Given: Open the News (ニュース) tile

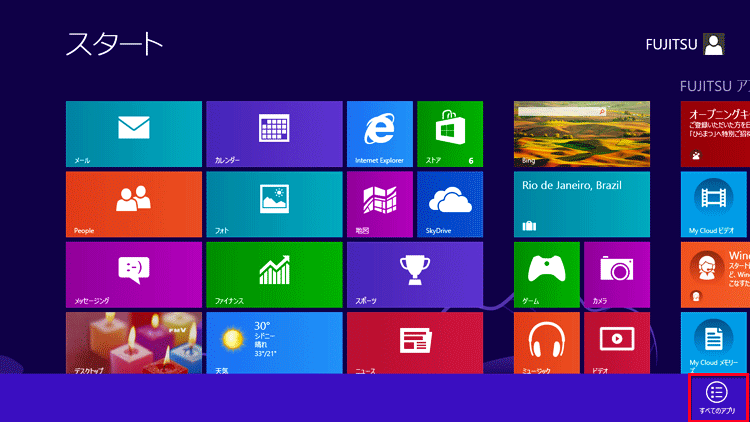Looking at the screenshot, I should [x=415, y=343].
